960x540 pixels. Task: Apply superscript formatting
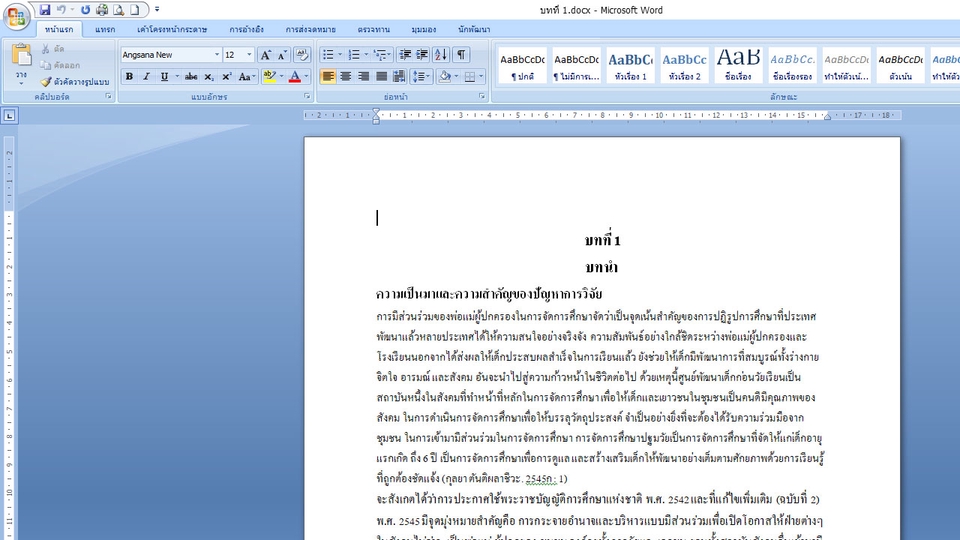226,77
